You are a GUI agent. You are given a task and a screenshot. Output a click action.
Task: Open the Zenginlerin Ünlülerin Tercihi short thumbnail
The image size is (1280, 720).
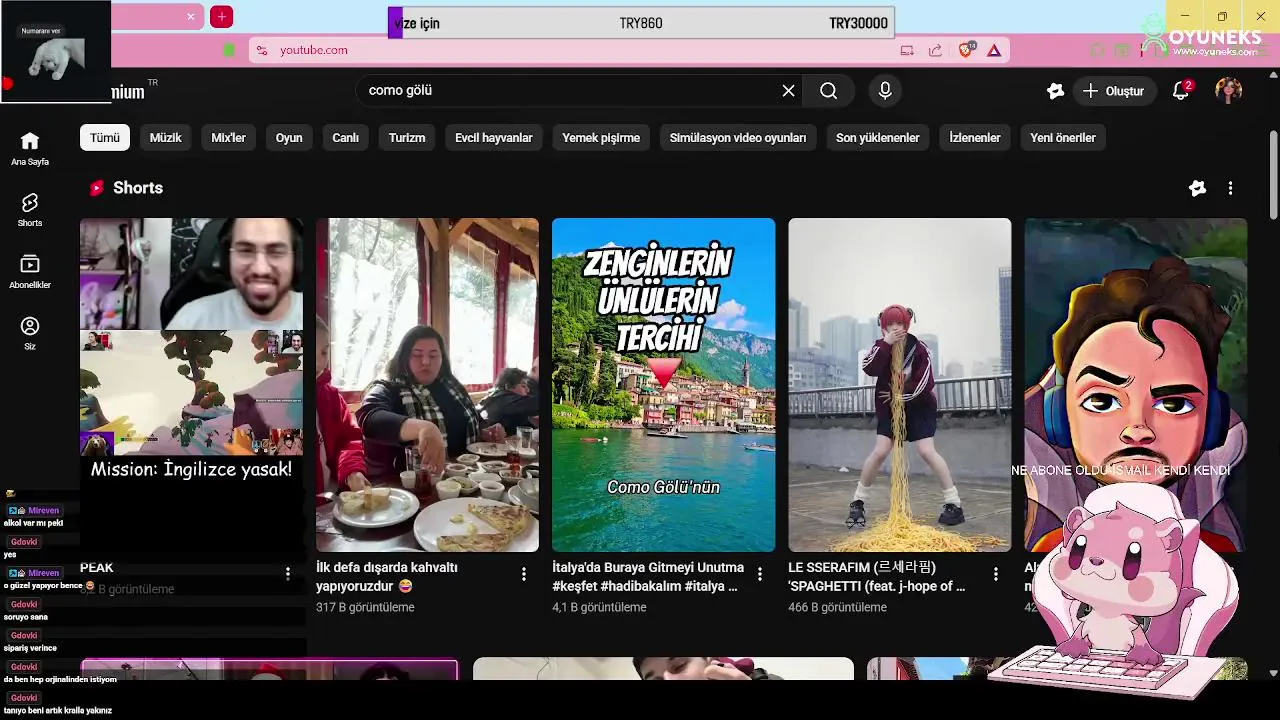coord(663,385)
